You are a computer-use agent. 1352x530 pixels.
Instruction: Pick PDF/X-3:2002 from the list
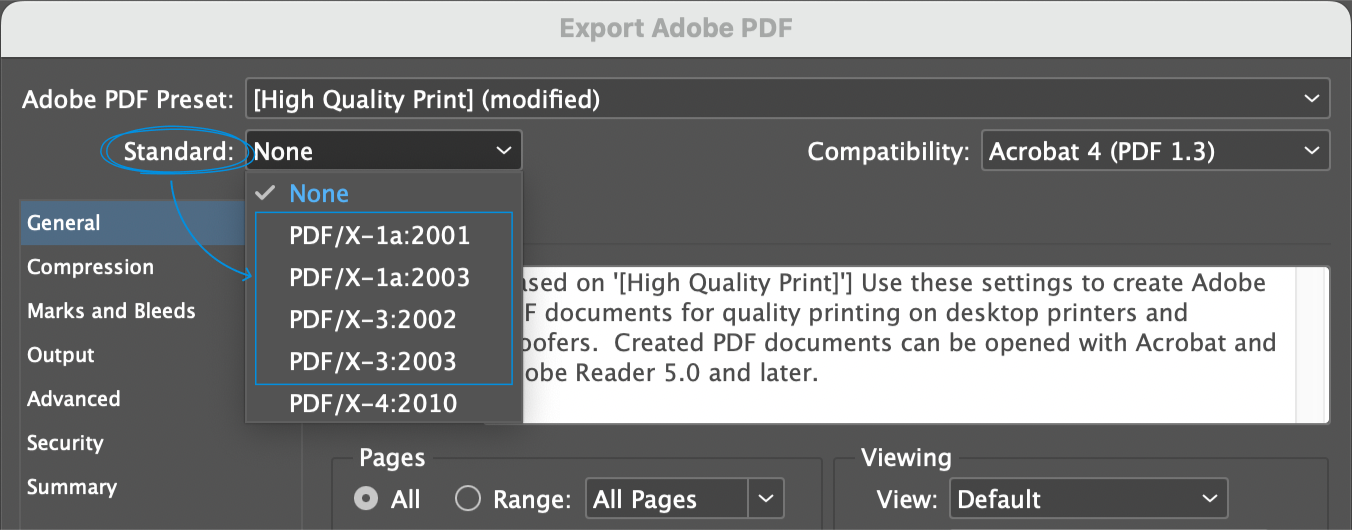372,320
